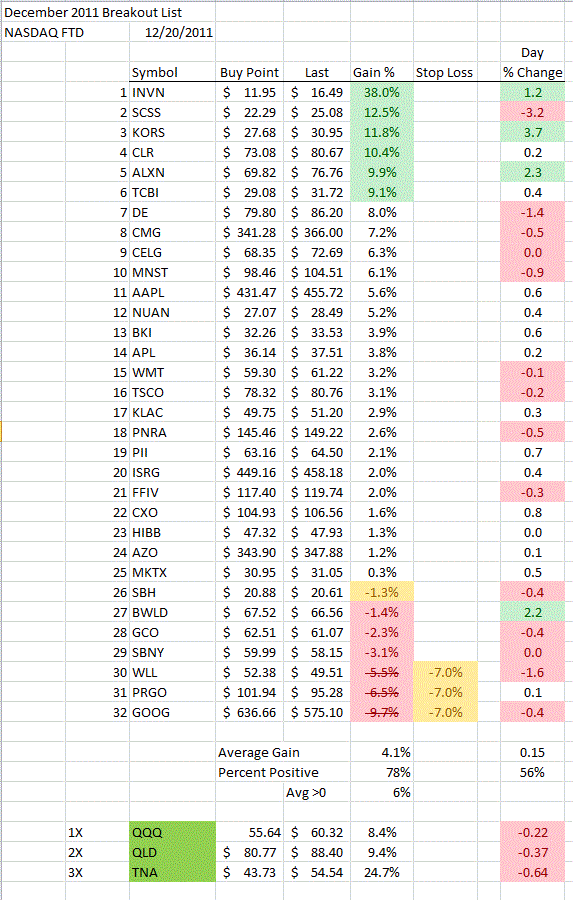Click WLL stop loss -7.0% cell
The width and height of the screenshot is (573, 900).
coord(446,673)
